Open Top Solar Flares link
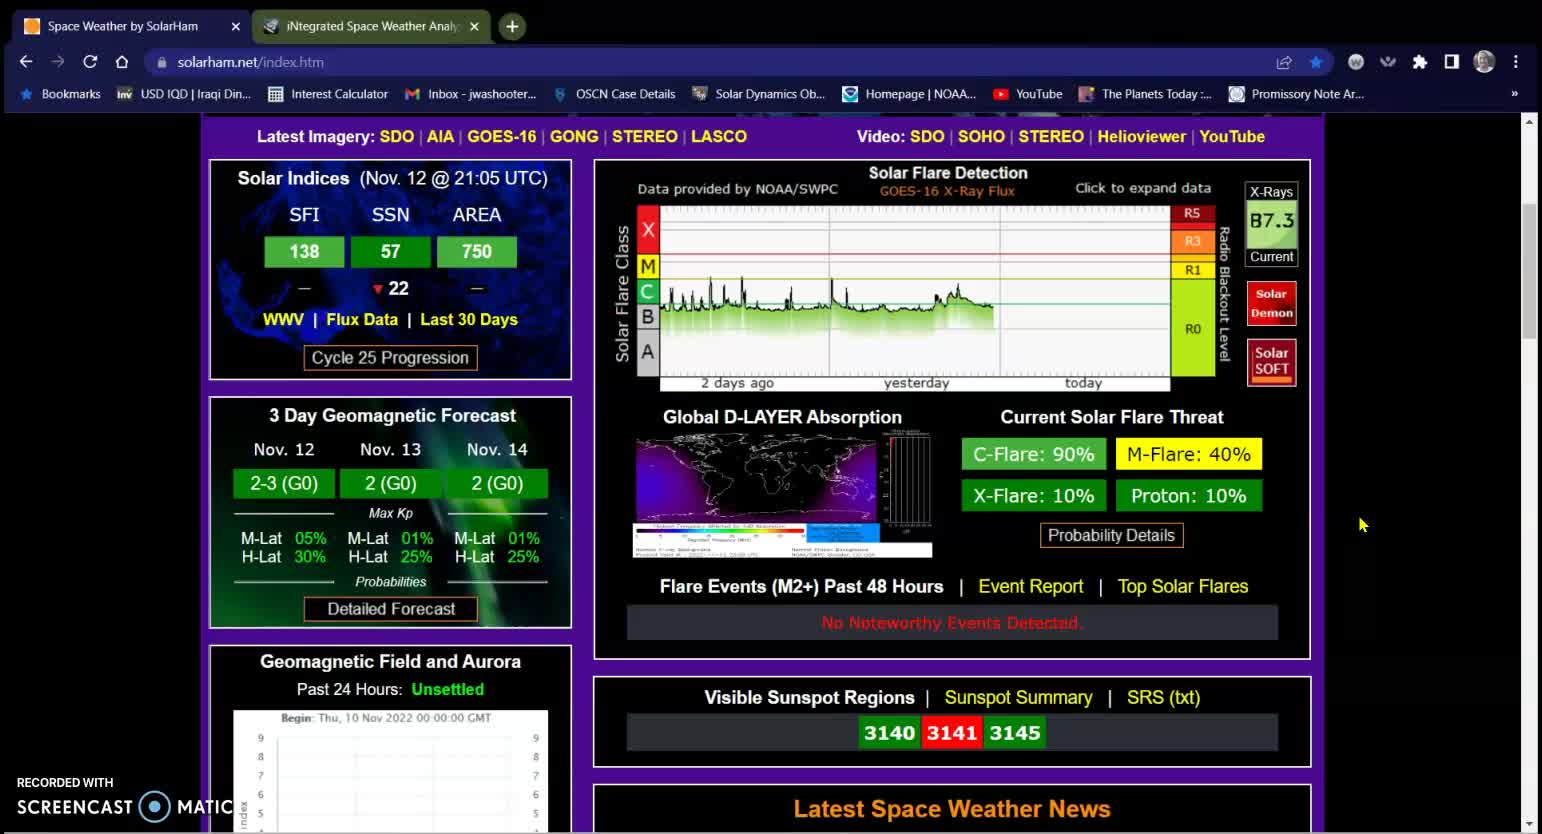 pyautogui.click(x=1183, y=587)
